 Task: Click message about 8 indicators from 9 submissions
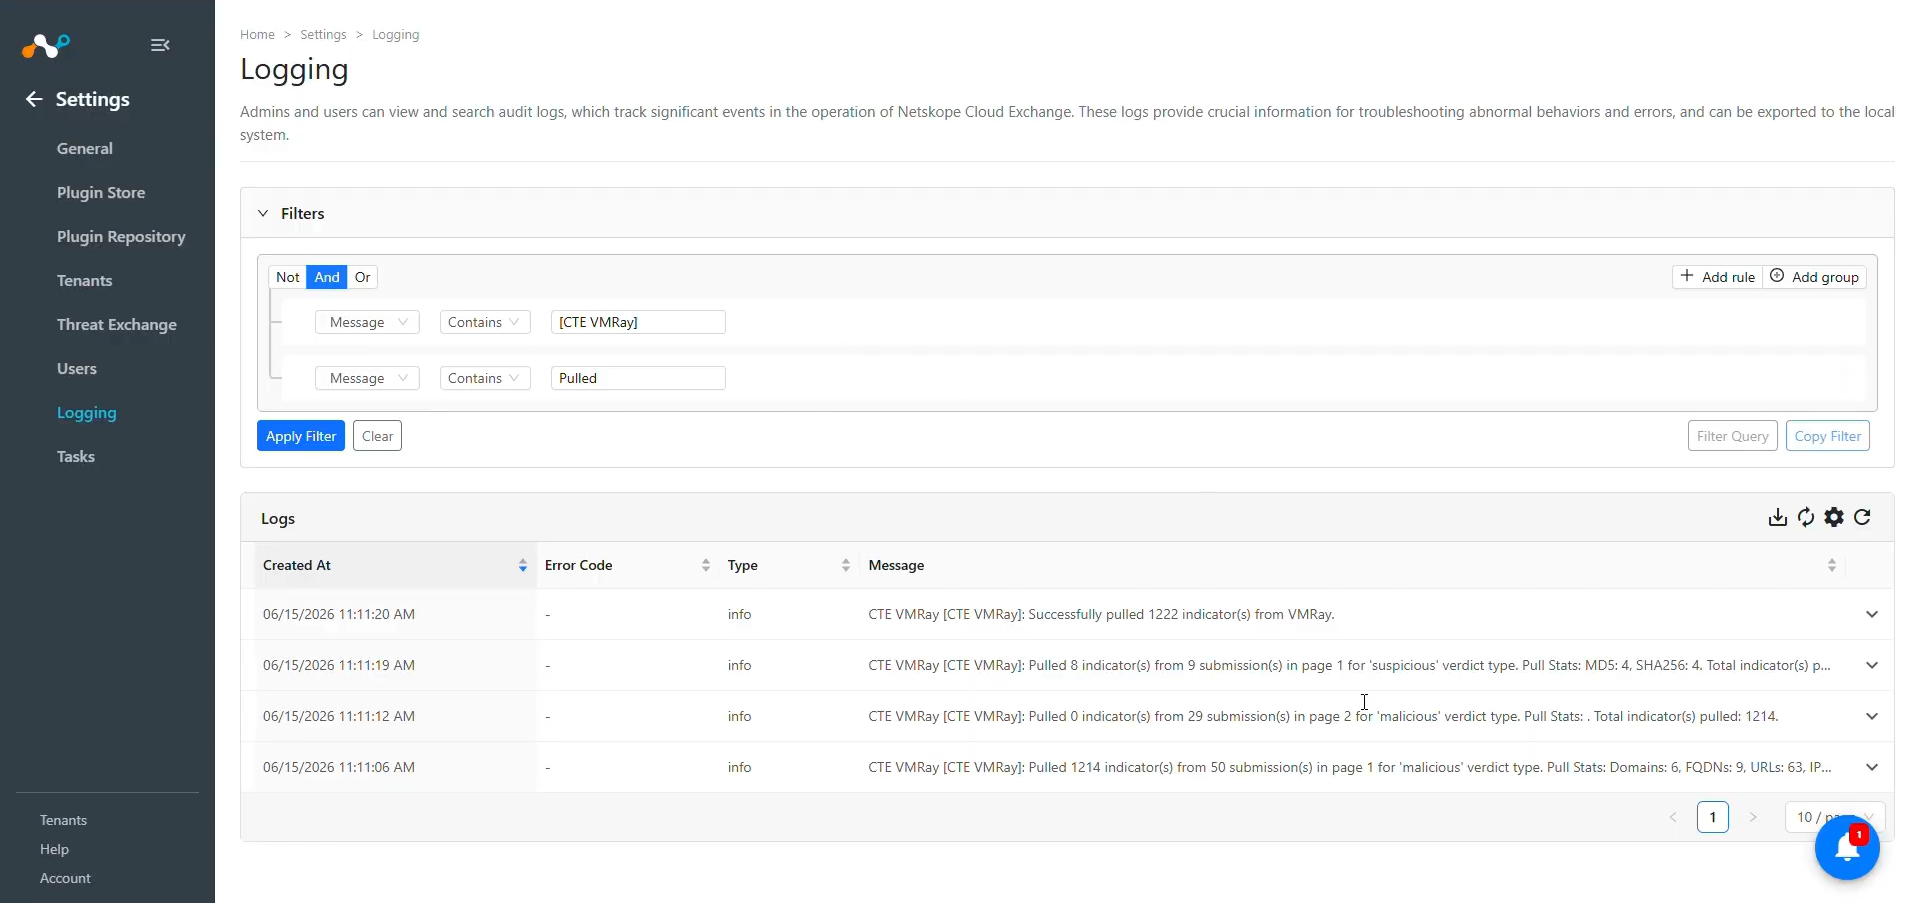pos(1350,665)
